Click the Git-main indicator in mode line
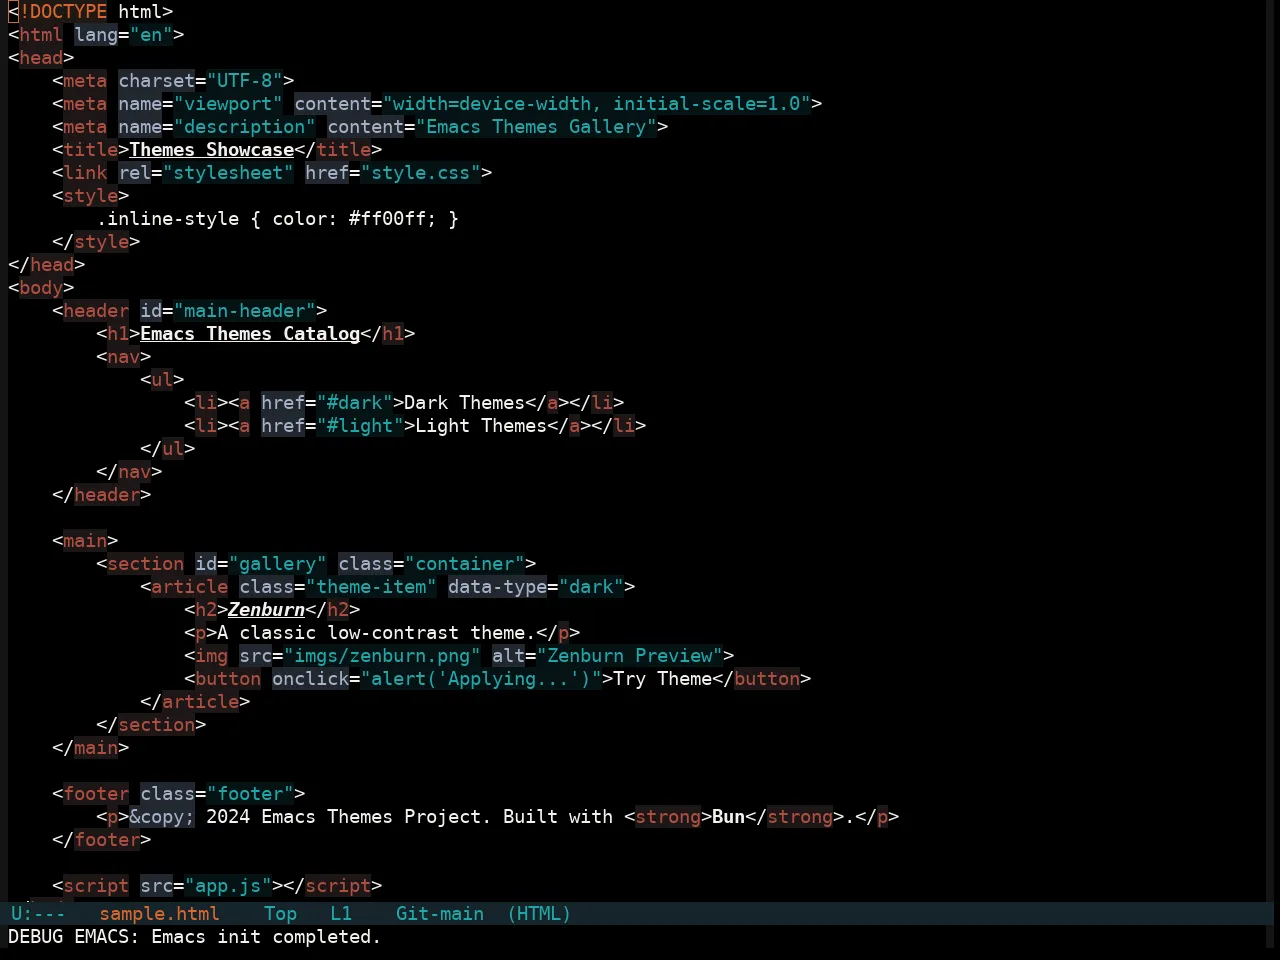 (x=440, y=913)
